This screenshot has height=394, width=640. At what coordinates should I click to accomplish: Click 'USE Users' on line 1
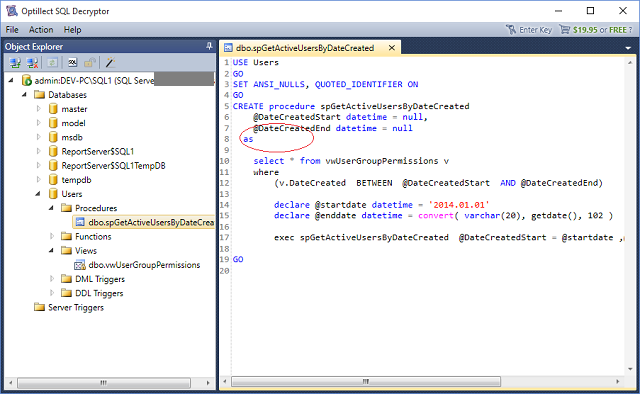tap(256, 62)
